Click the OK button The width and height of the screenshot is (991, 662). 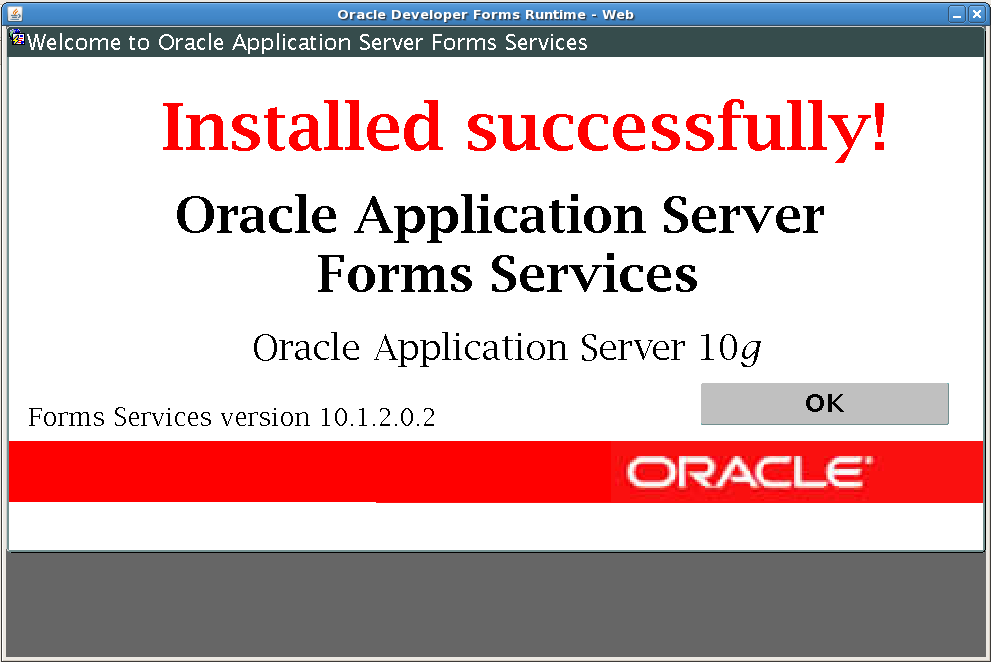824,403
